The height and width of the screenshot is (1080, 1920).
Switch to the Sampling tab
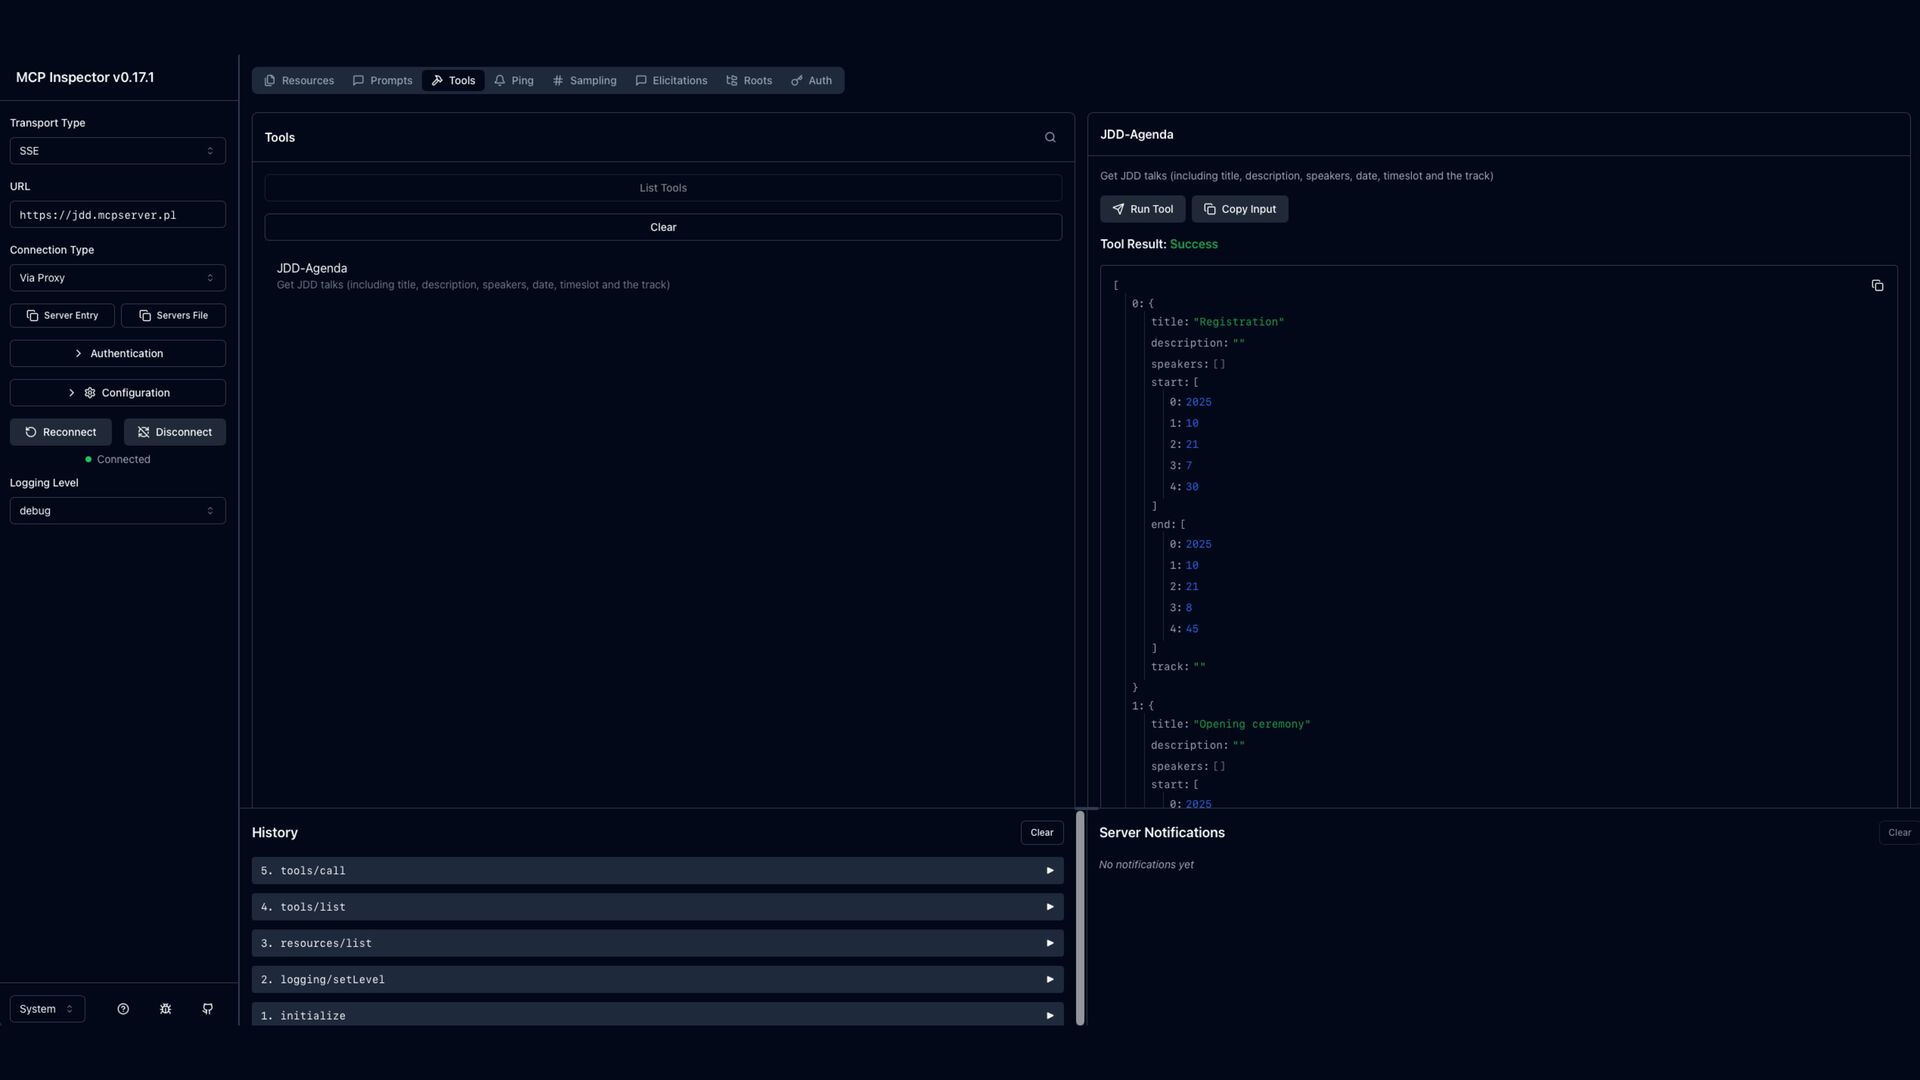[584, 81]
